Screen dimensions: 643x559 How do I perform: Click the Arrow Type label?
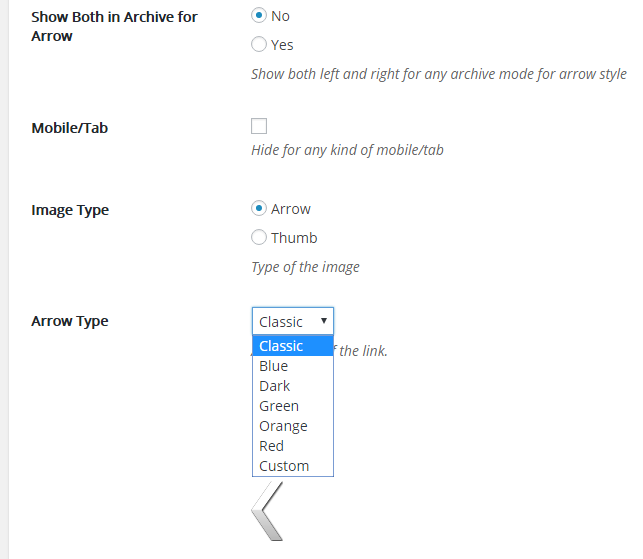coord(70,321)
